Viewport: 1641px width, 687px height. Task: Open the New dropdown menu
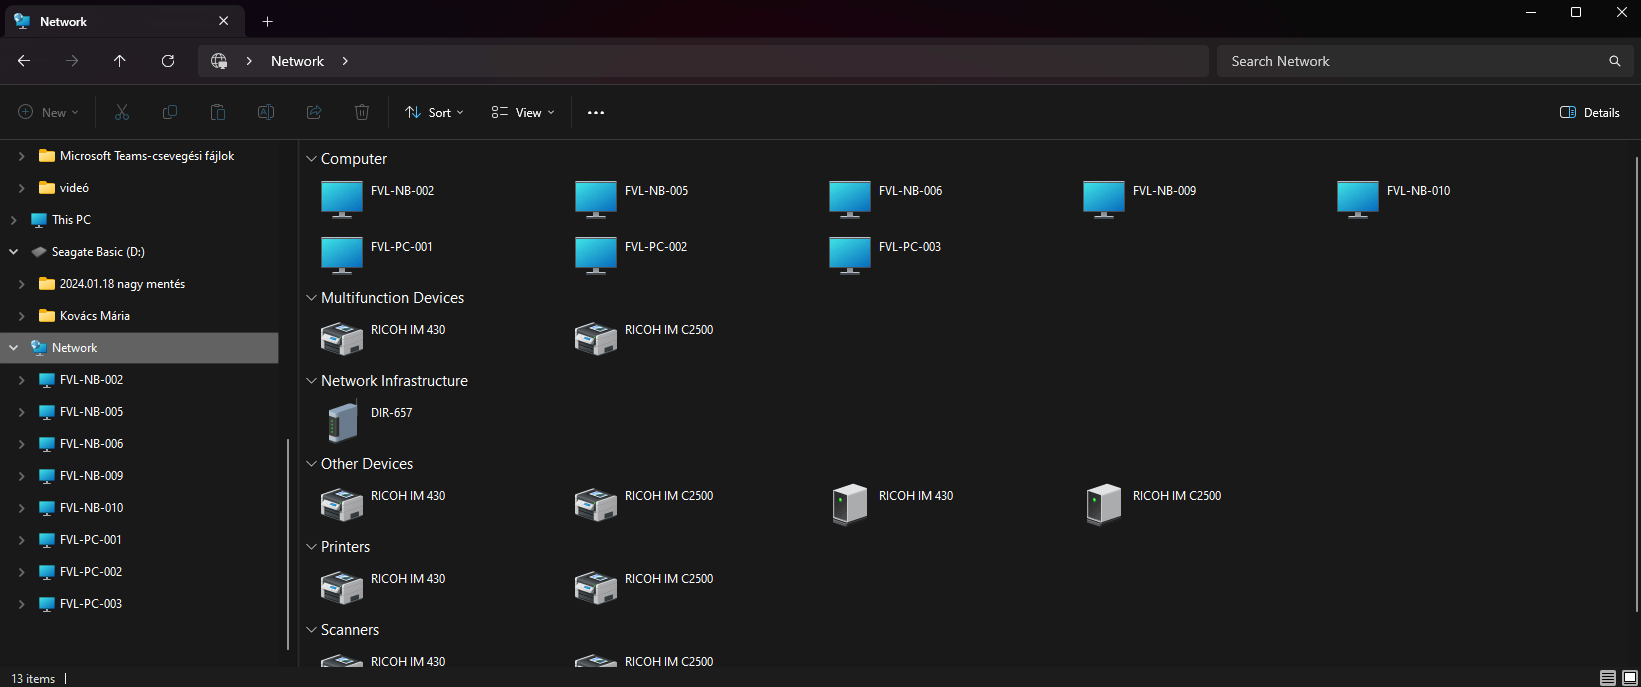tap(48, 112)
